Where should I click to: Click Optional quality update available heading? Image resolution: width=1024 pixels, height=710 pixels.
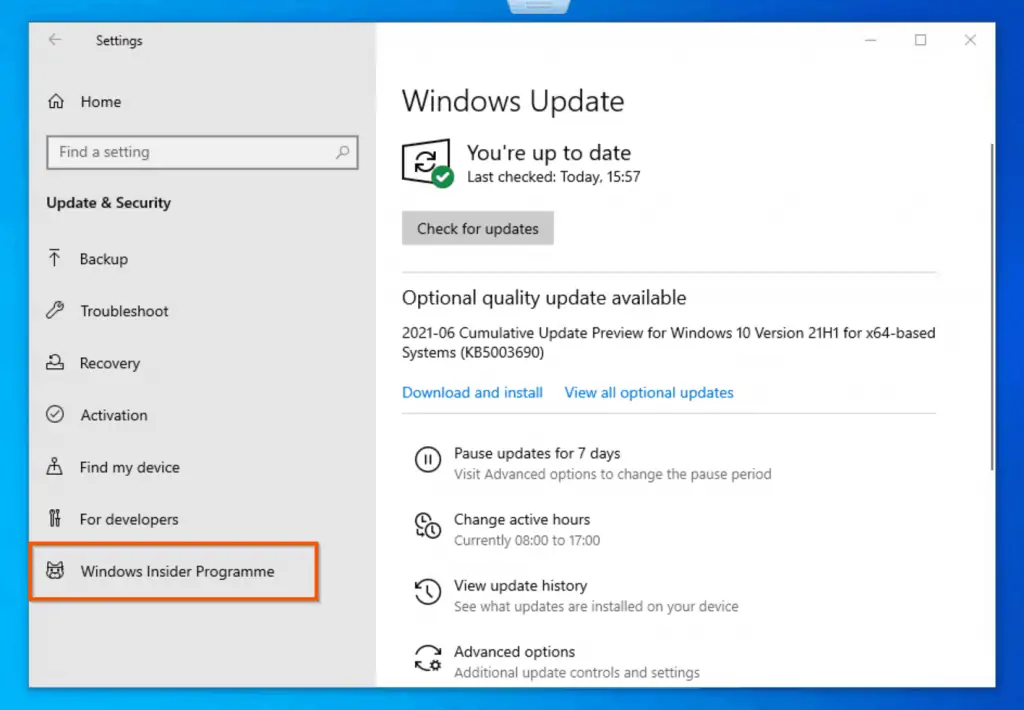pyautogui.click(x=544, y=298)
